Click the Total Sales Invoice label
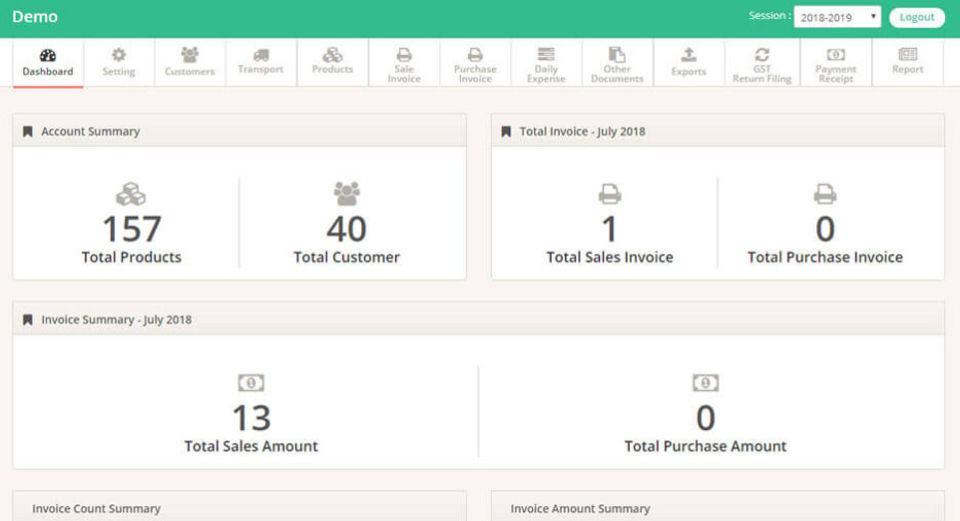Image resolution: width=960 pixels, height=521 pixels. coord(610,257)
